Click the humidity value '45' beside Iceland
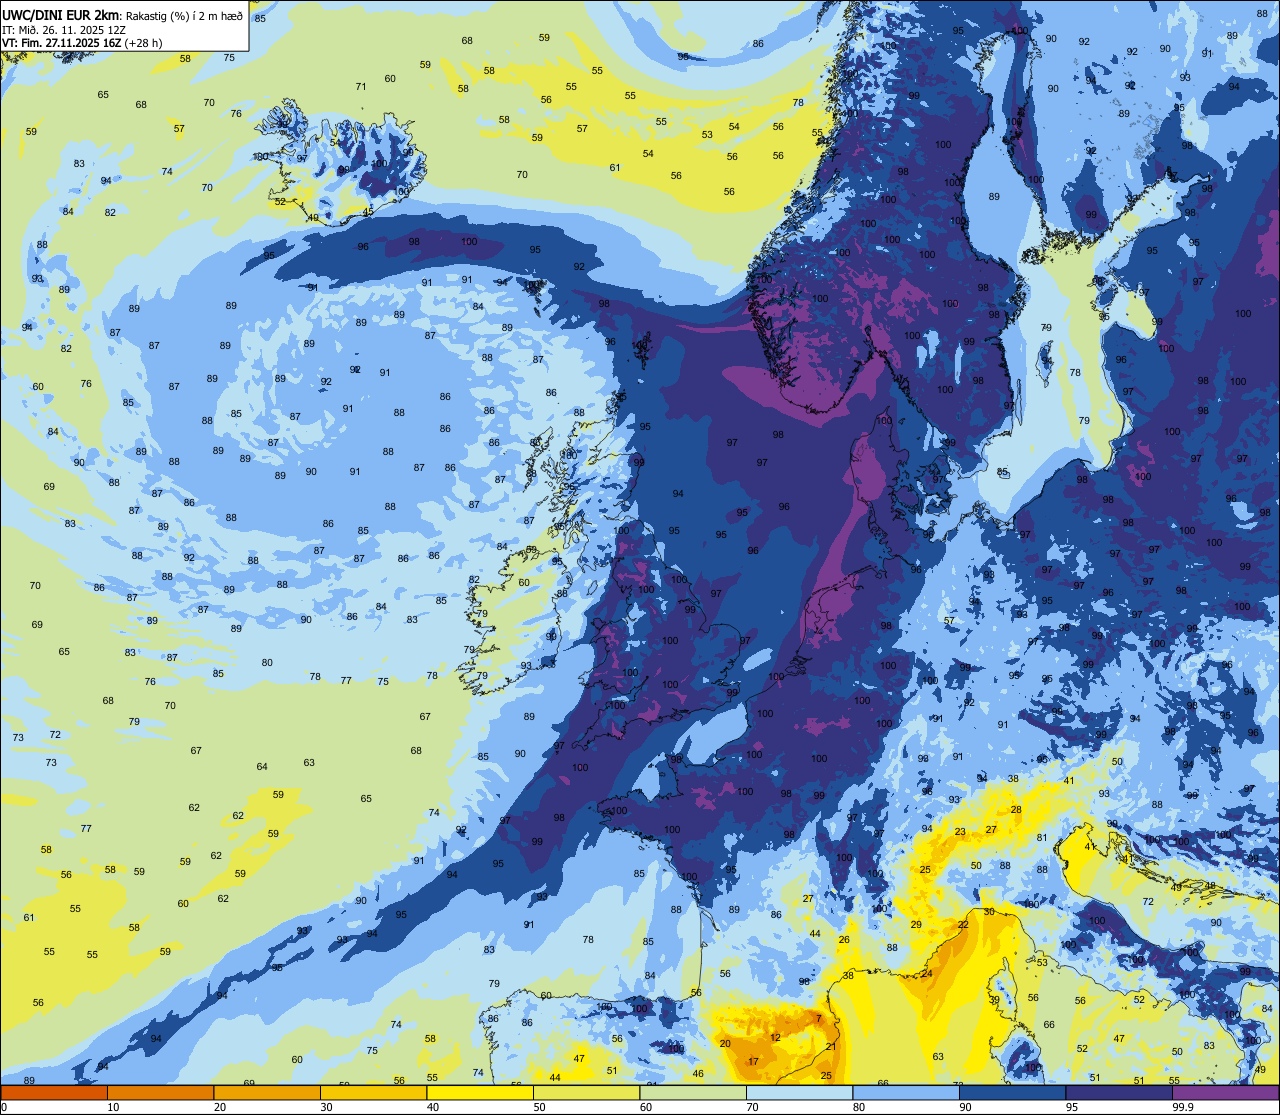 pyautogui.click(x=368, y=212)
